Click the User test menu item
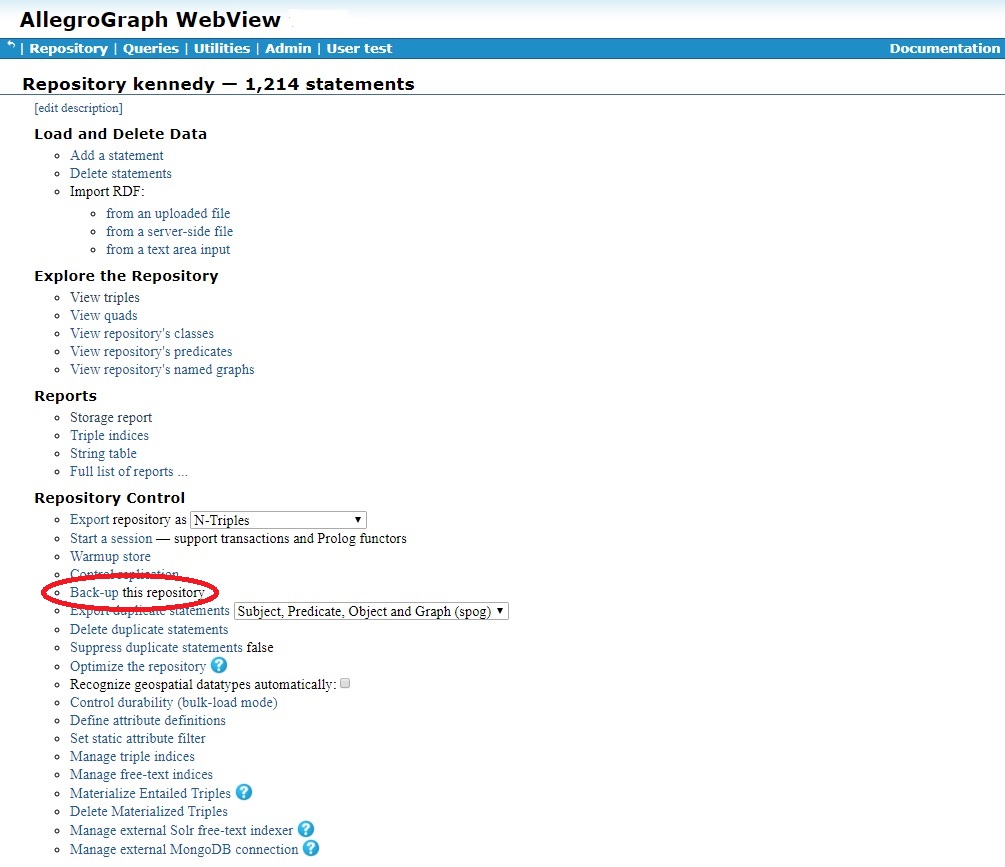Viewport: 1005px width, 867px height. [x=359, y=48]
